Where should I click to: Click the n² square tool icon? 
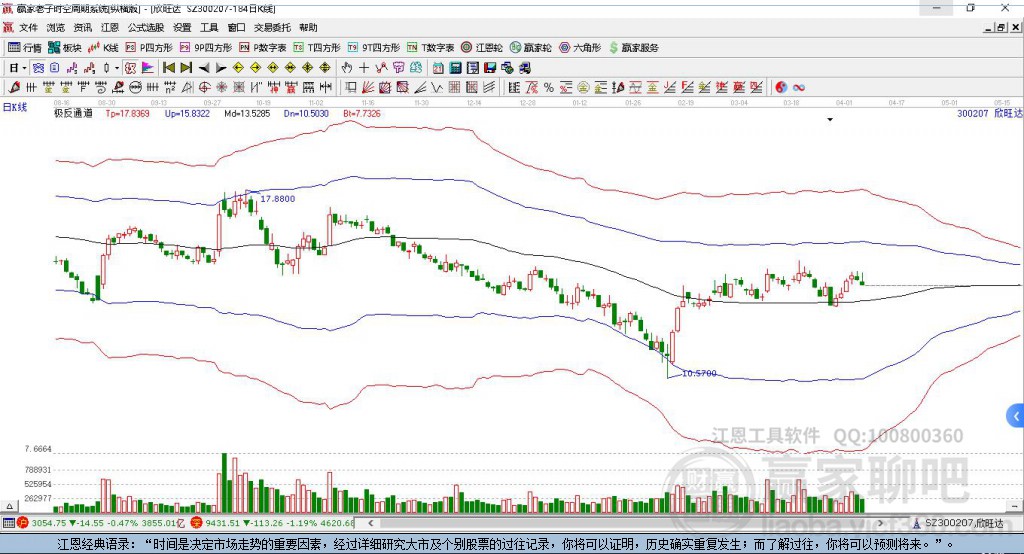170,87
